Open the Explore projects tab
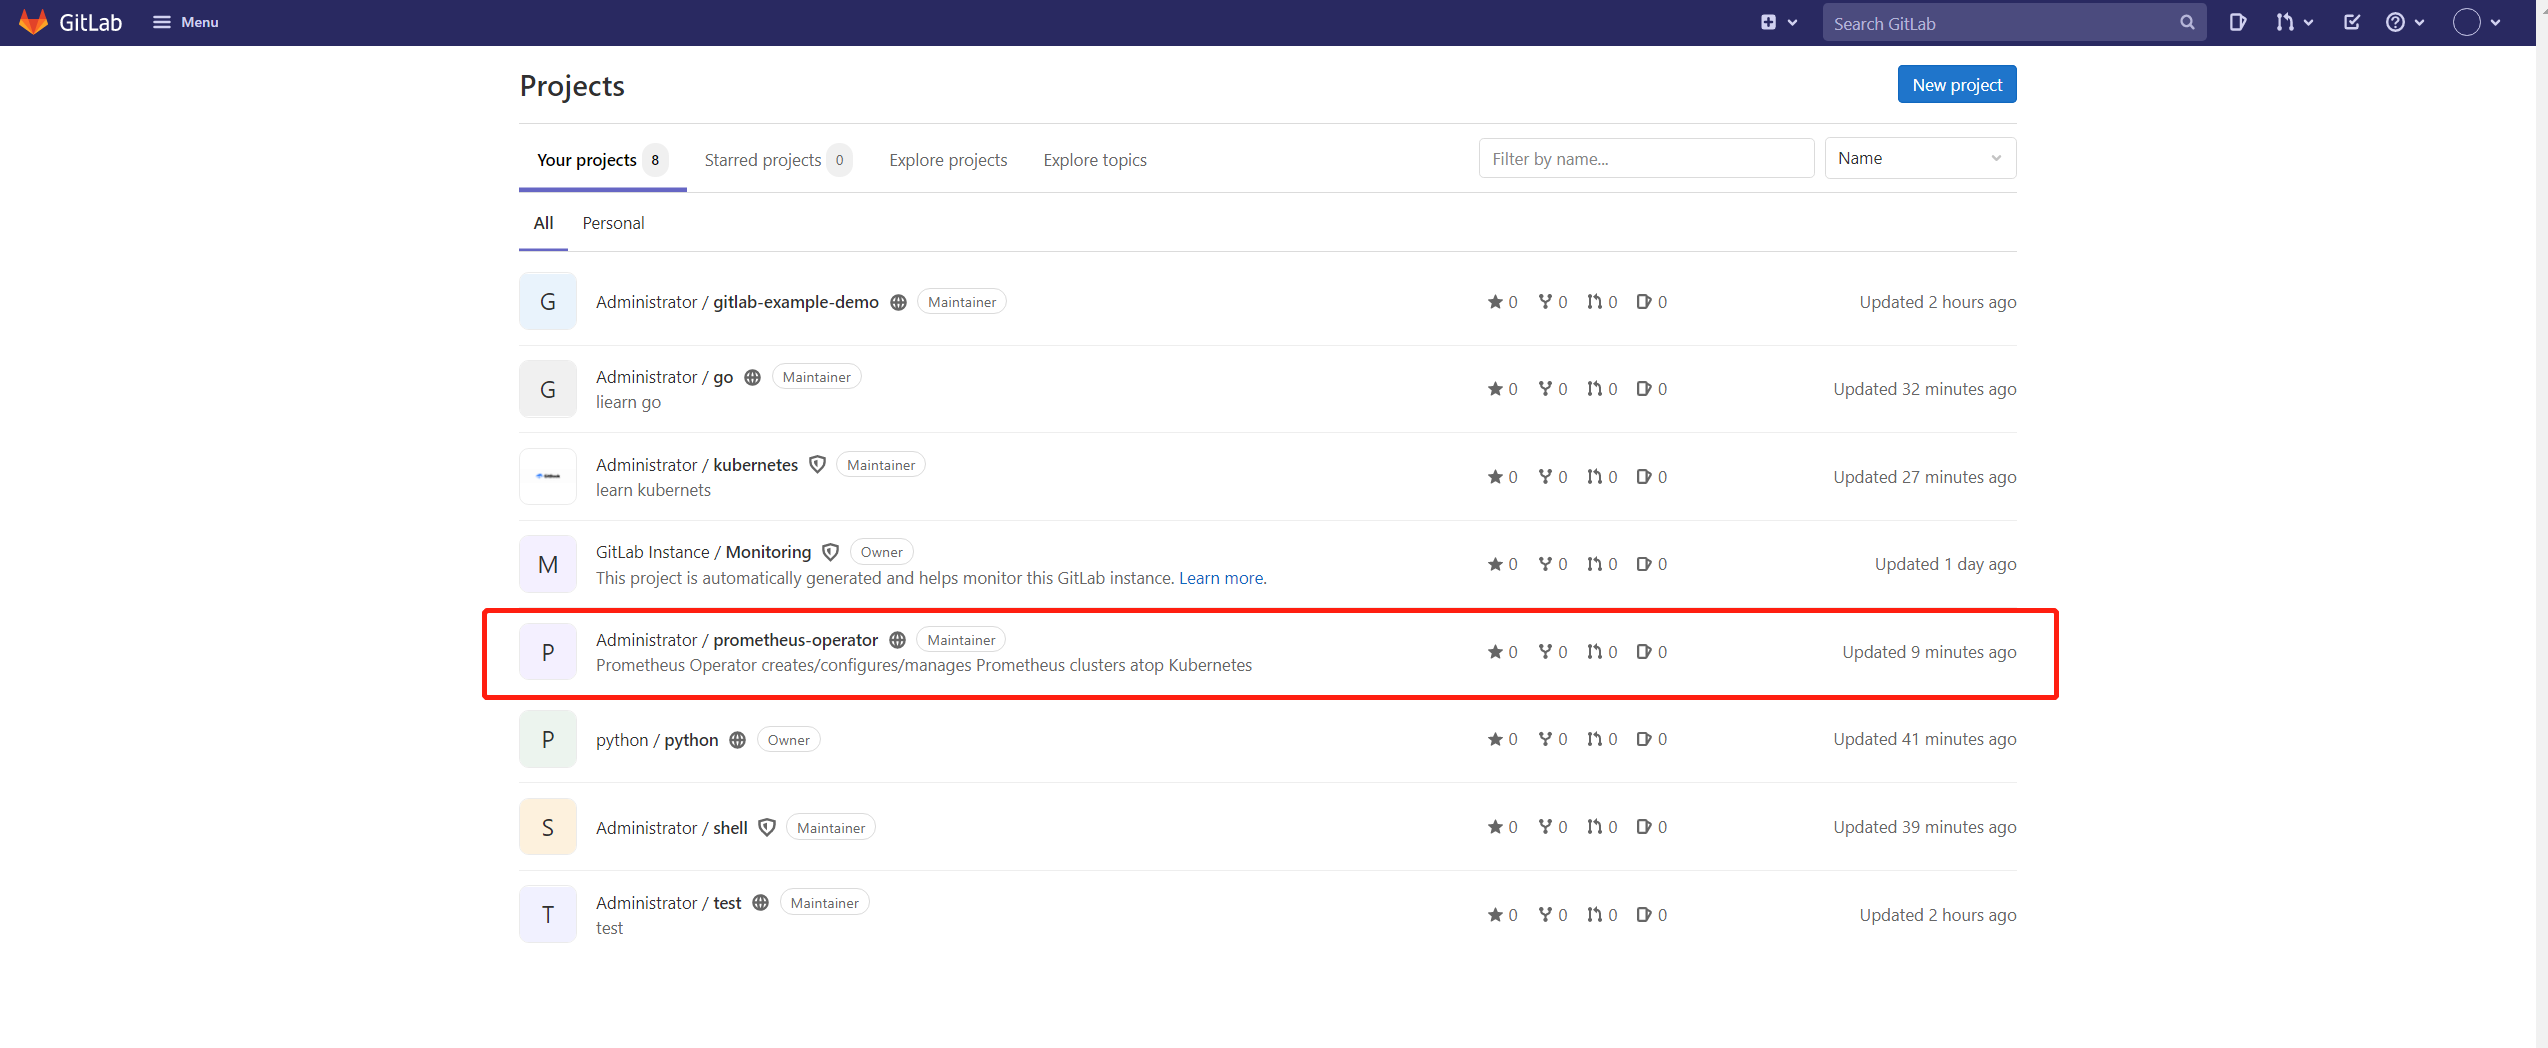Viewport: 2548px width, 1048px height. (x=948, y=160)
